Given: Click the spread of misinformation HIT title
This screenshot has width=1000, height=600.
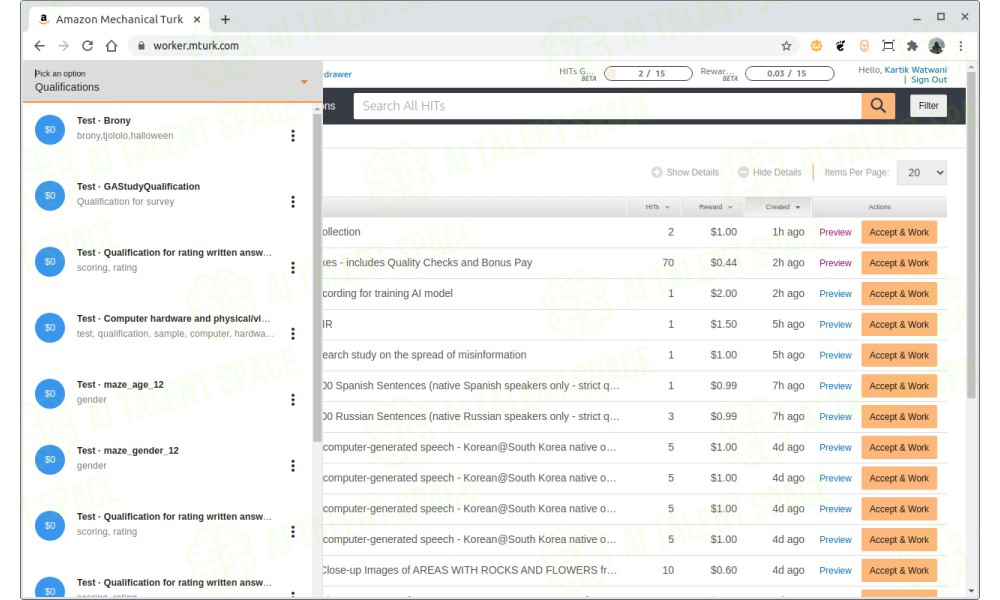Looking at the screenshot, I should coord(425,355).
